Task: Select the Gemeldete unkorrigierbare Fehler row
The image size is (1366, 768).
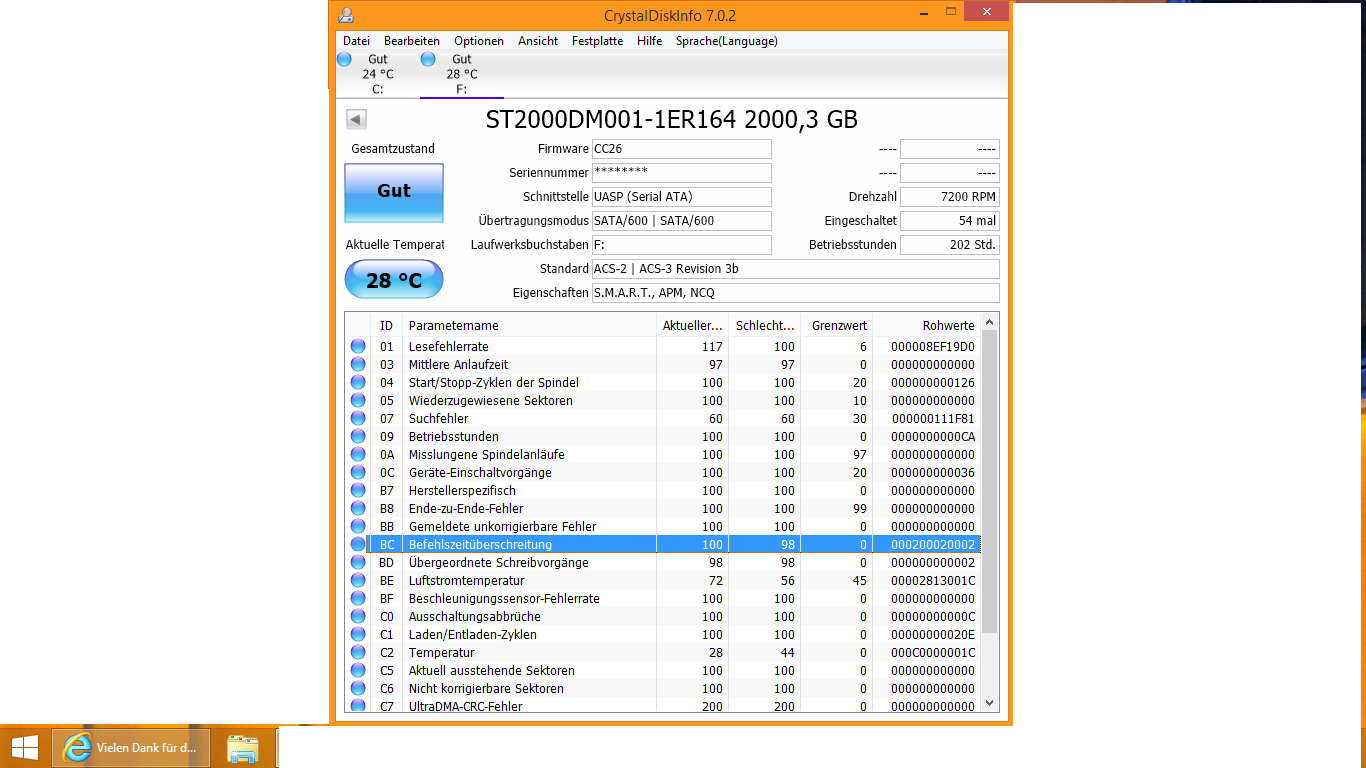Action: pos(663,526)
